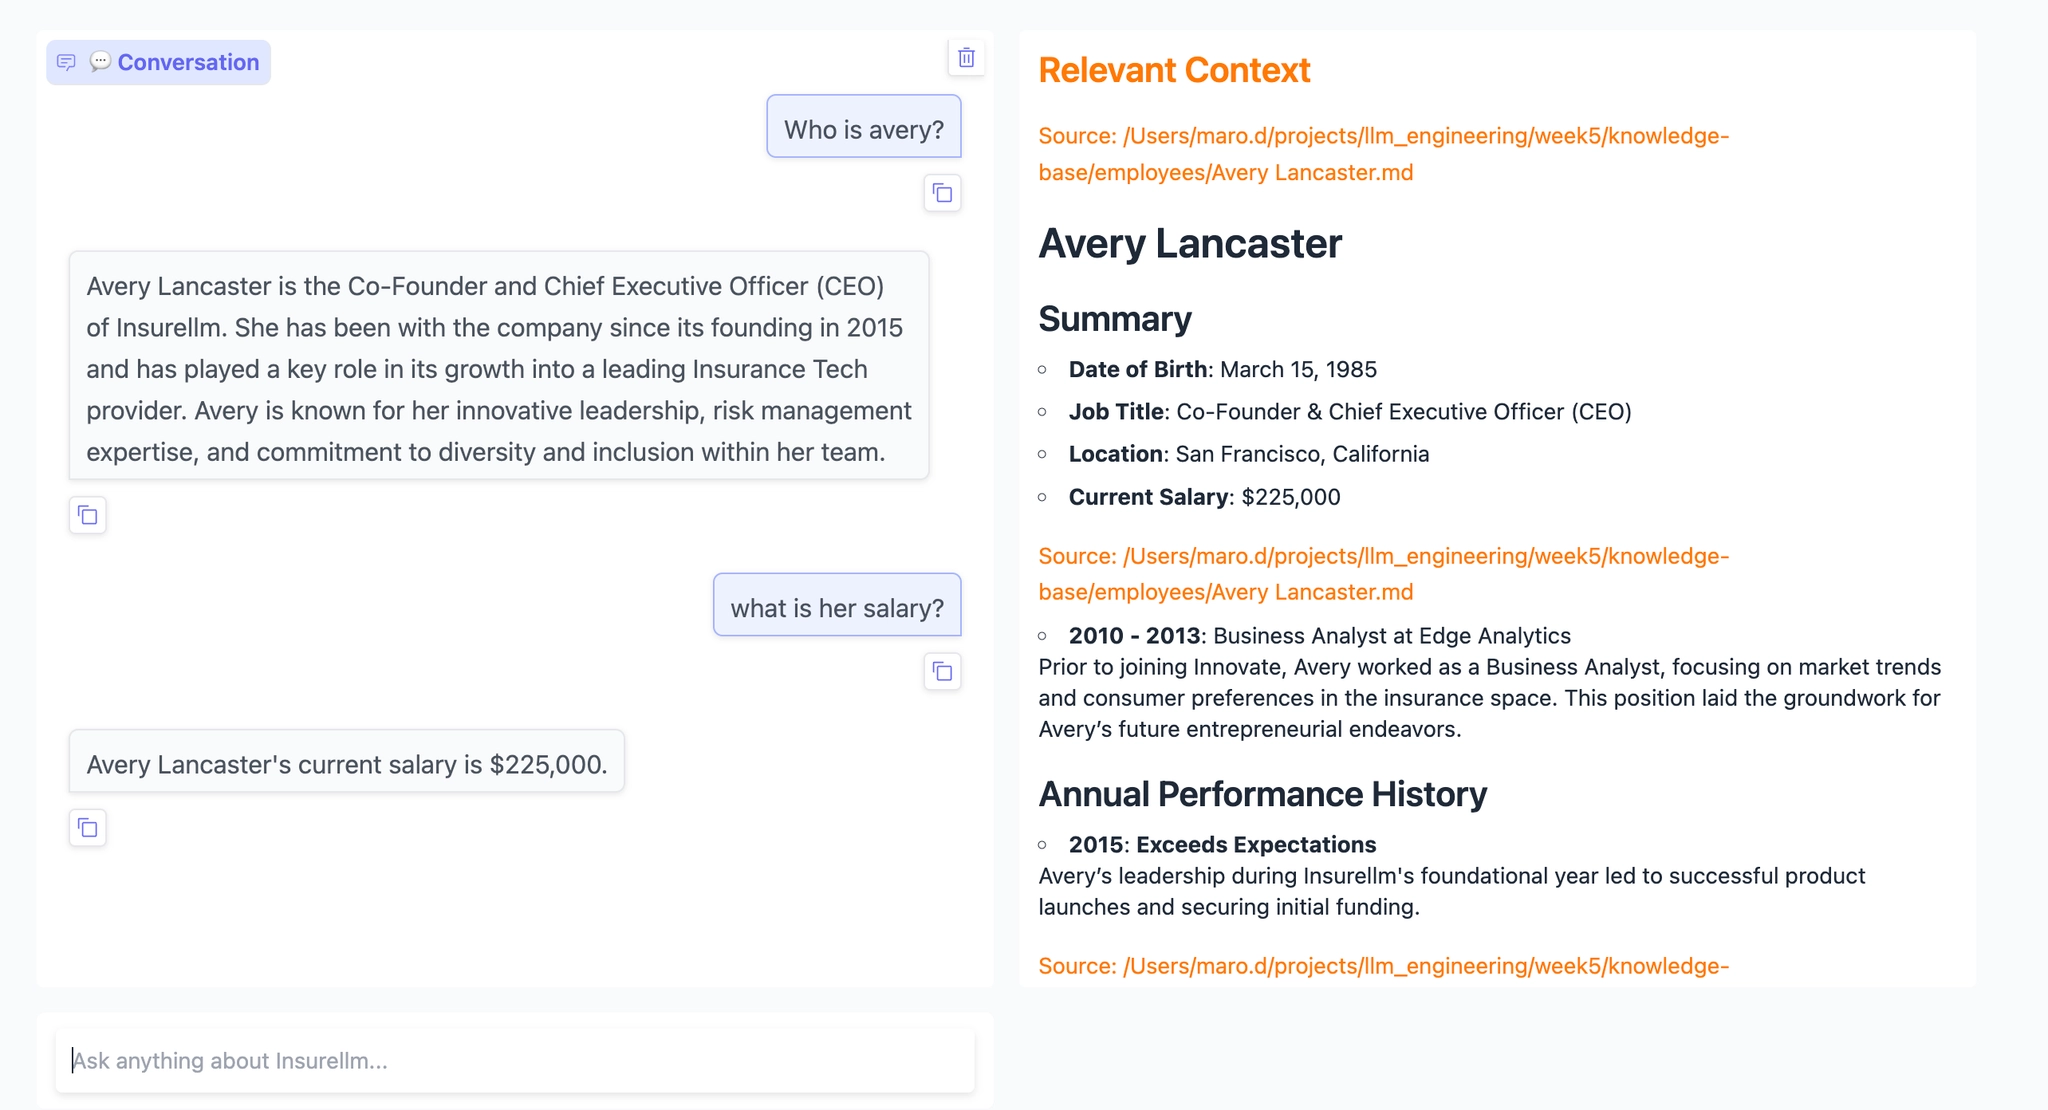Click the Job Title line in Summary
Image resolution: width=2048 pixels, height=1110 pixels.
click(x=1350, y=412)
